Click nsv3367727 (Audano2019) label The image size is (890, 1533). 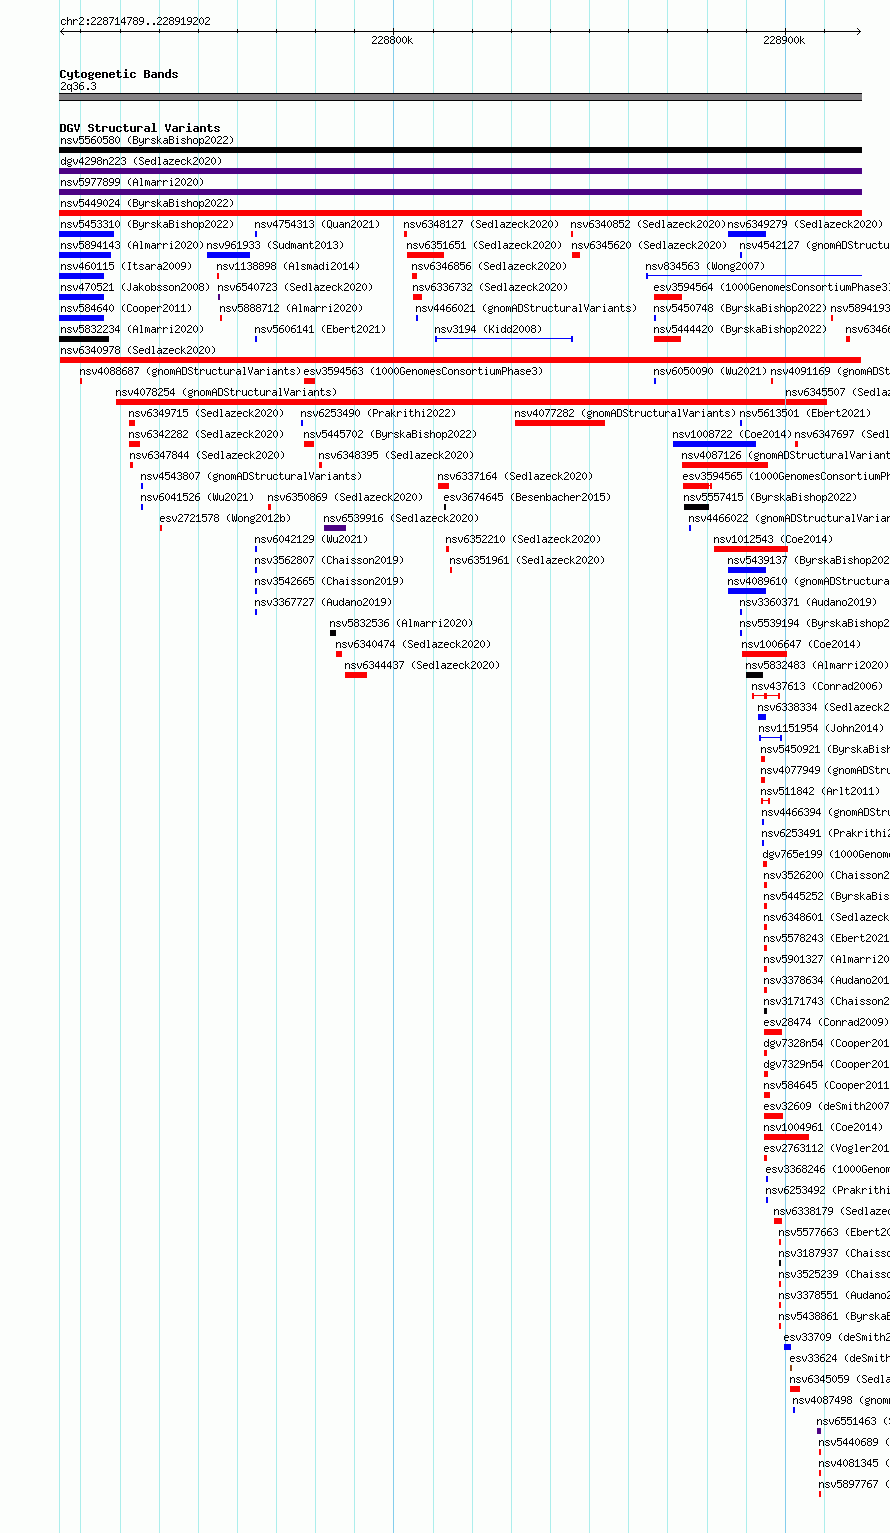pos(324,602)
